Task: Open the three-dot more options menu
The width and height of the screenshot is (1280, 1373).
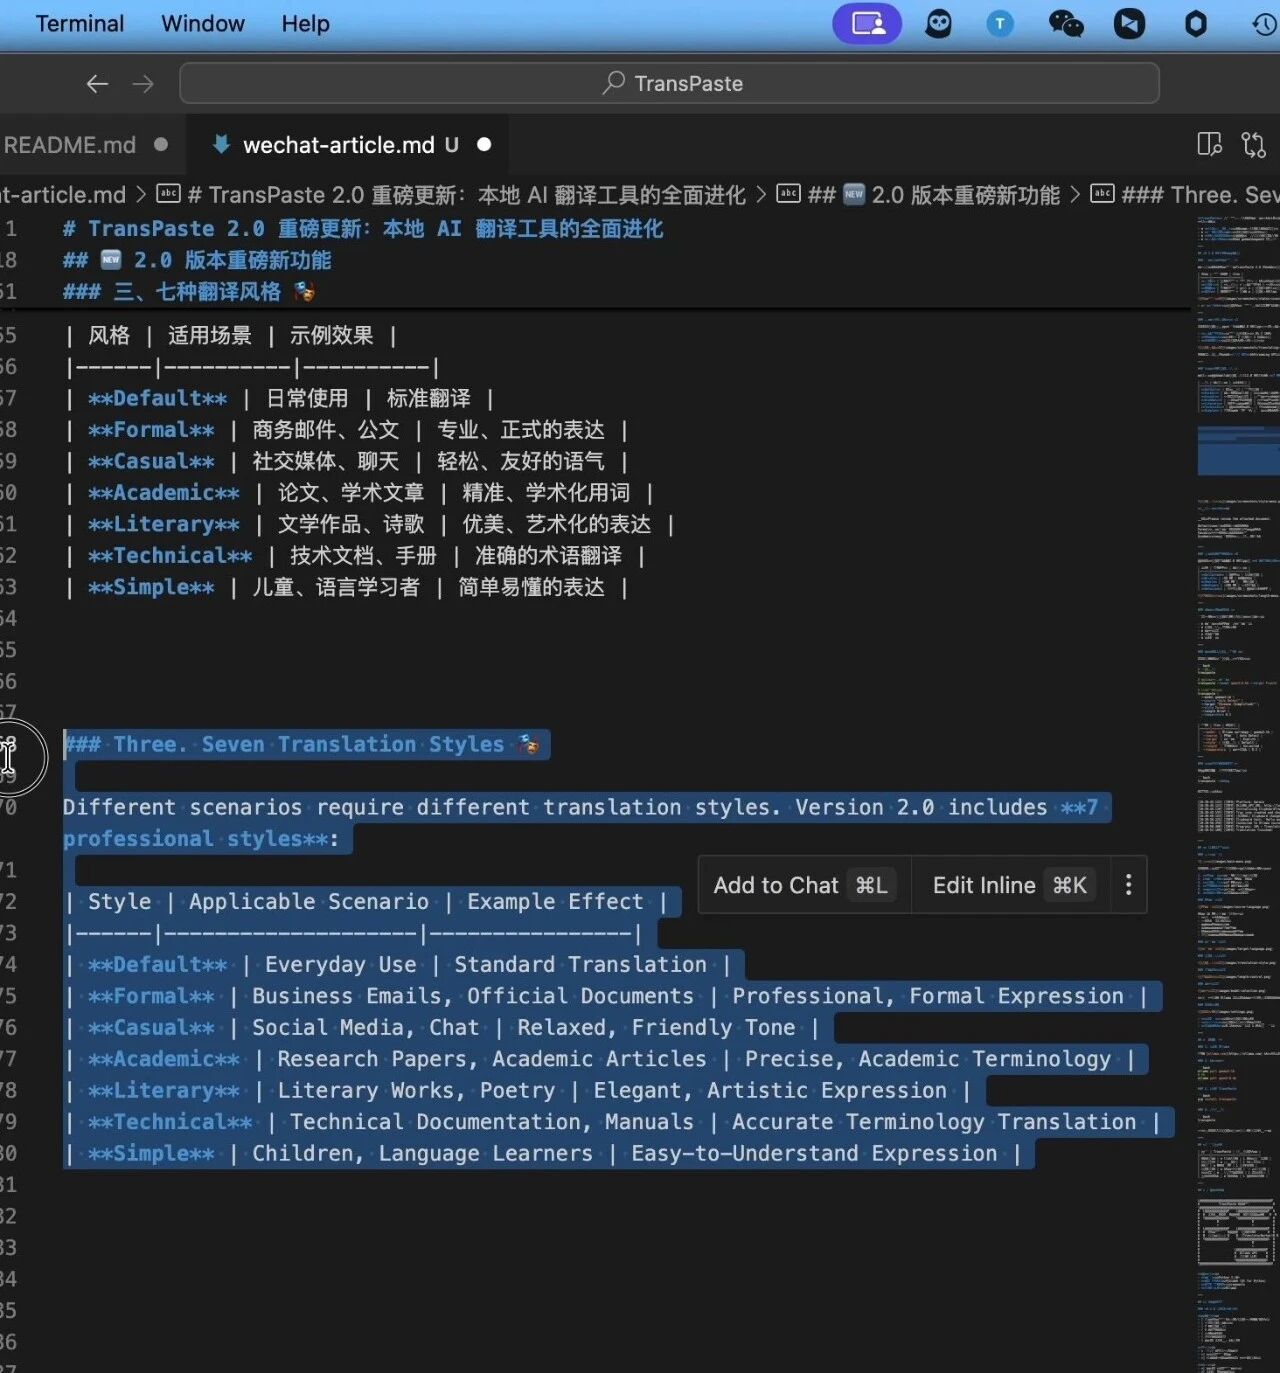Action: coord(1129,885)
